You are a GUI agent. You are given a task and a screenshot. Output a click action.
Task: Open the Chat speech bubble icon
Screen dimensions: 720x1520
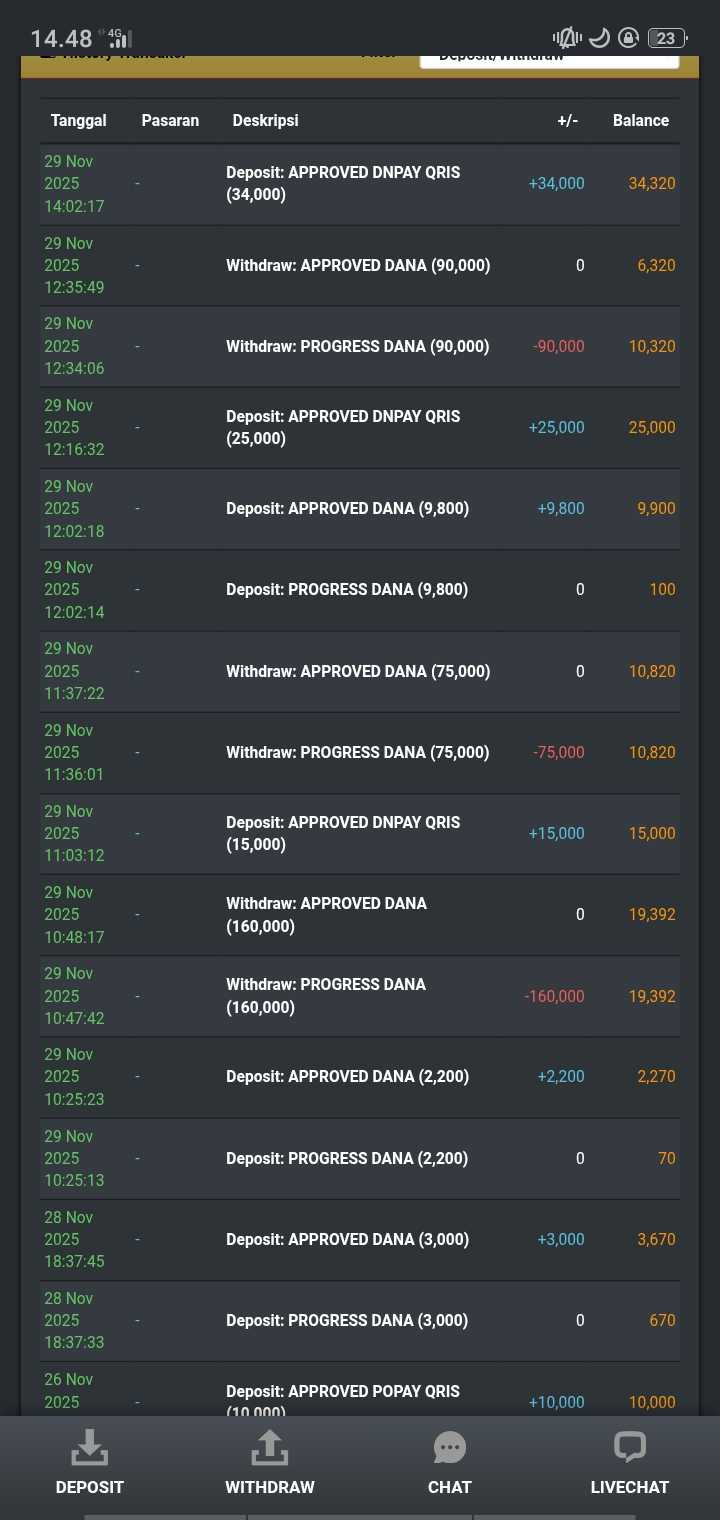[450, 1447]
